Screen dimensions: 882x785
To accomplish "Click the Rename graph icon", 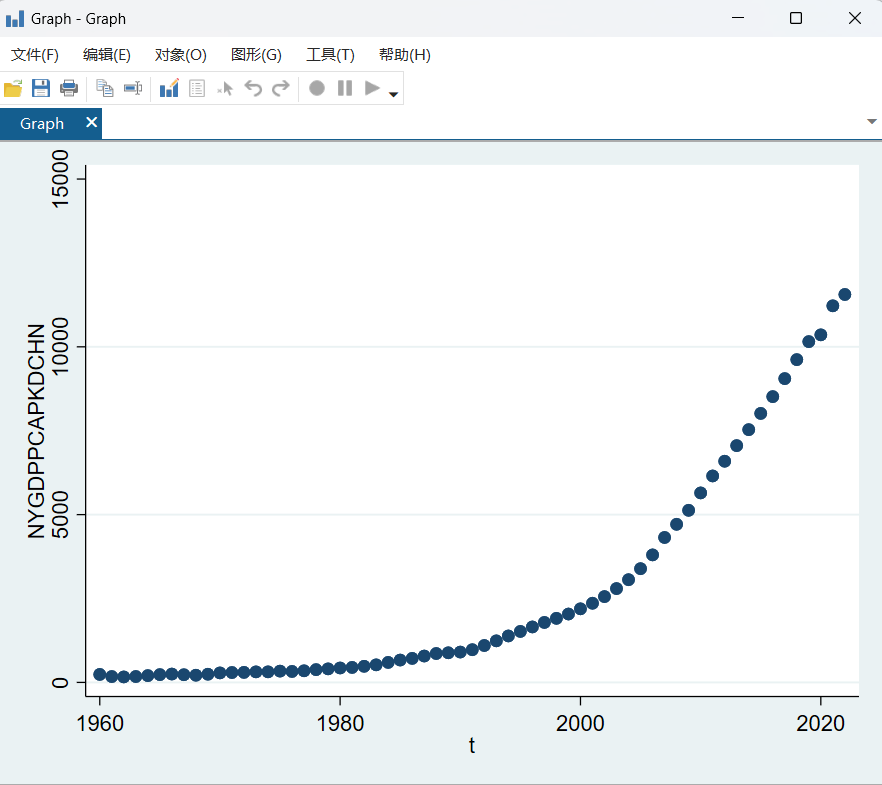I will (x=133, y=88).
